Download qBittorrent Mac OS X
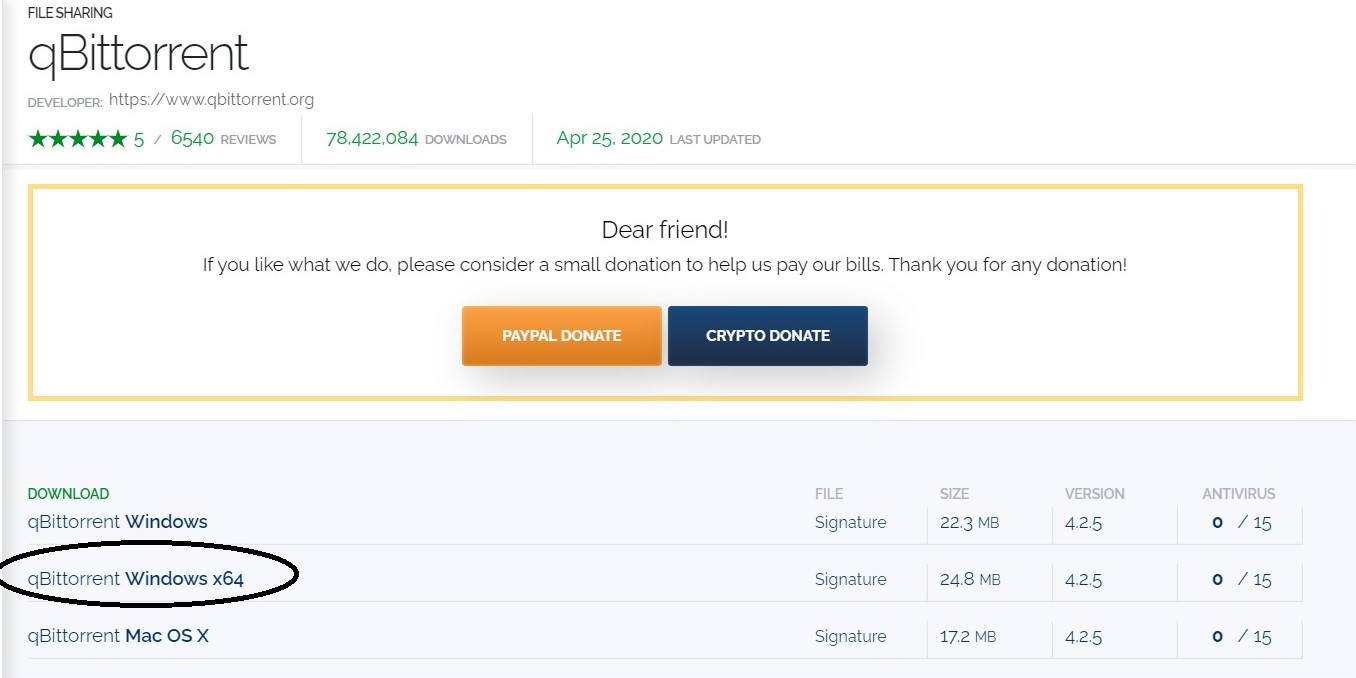The width and height of the screenshot is (1356, 678). pos(118,636)
